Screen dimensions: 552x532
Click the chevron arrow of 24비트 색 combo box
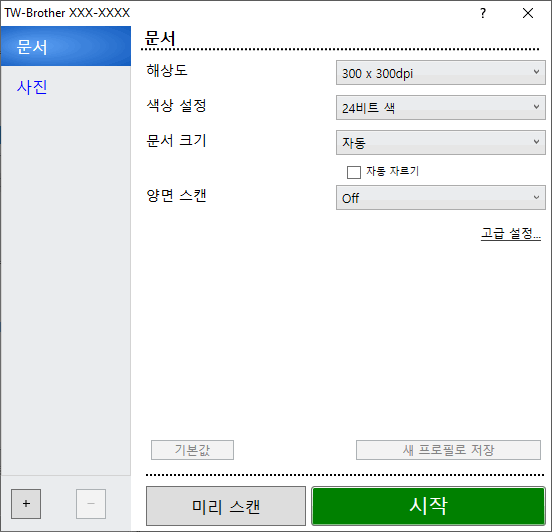[x=536, y=107]
